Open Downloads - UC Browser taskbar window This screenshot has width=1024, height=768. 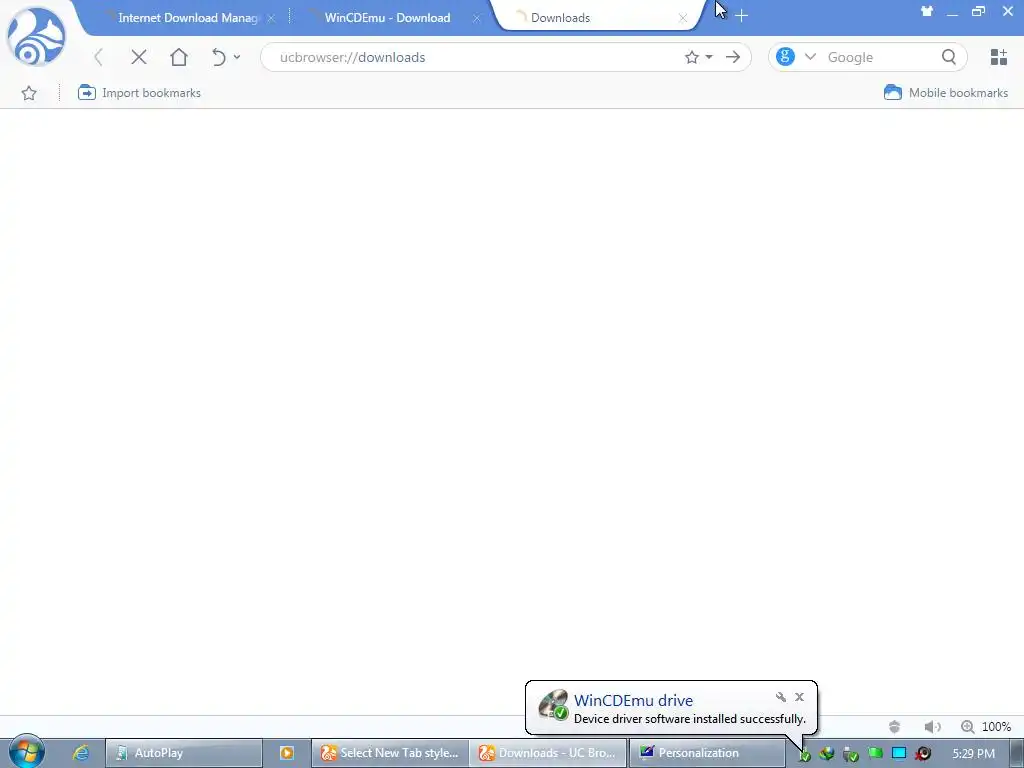coord(548,753)
